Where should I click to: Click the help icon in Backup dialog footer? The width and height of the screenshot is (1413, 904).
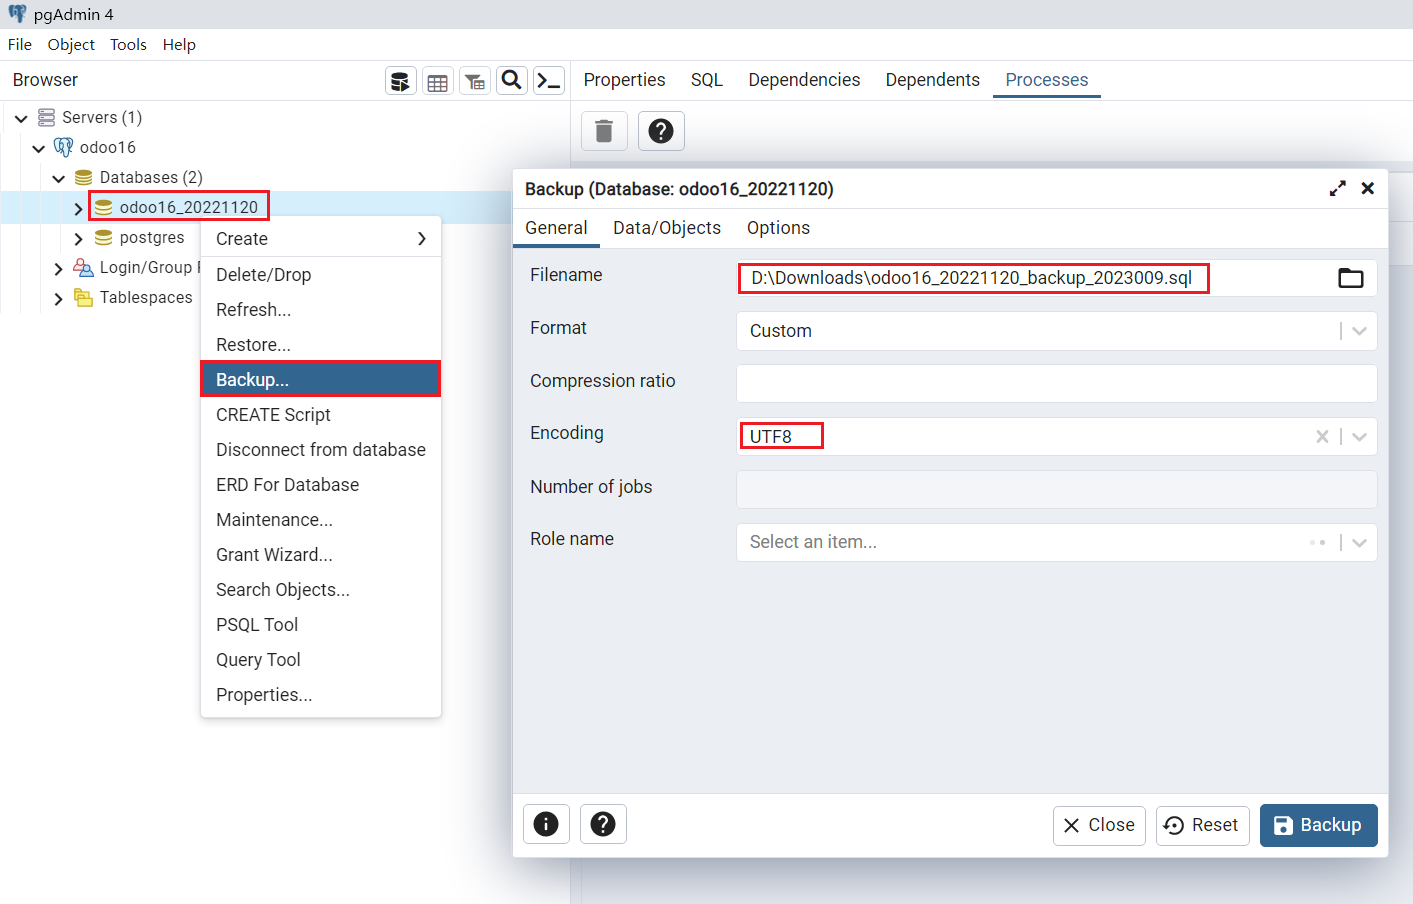point(603,824)
